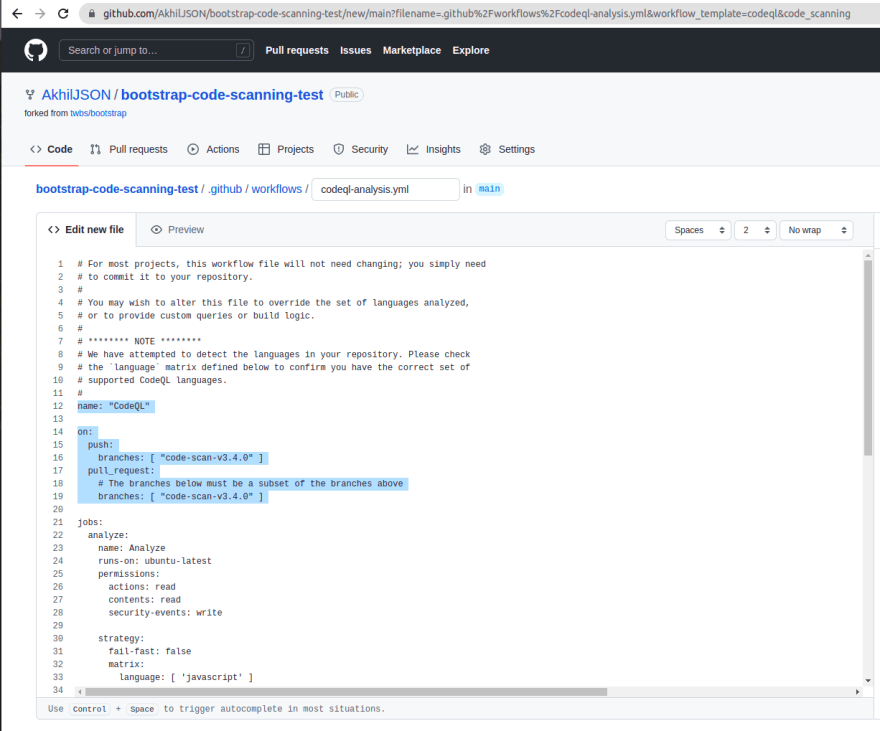Click the vertical scrollbar up arrow

pos(868,255)
